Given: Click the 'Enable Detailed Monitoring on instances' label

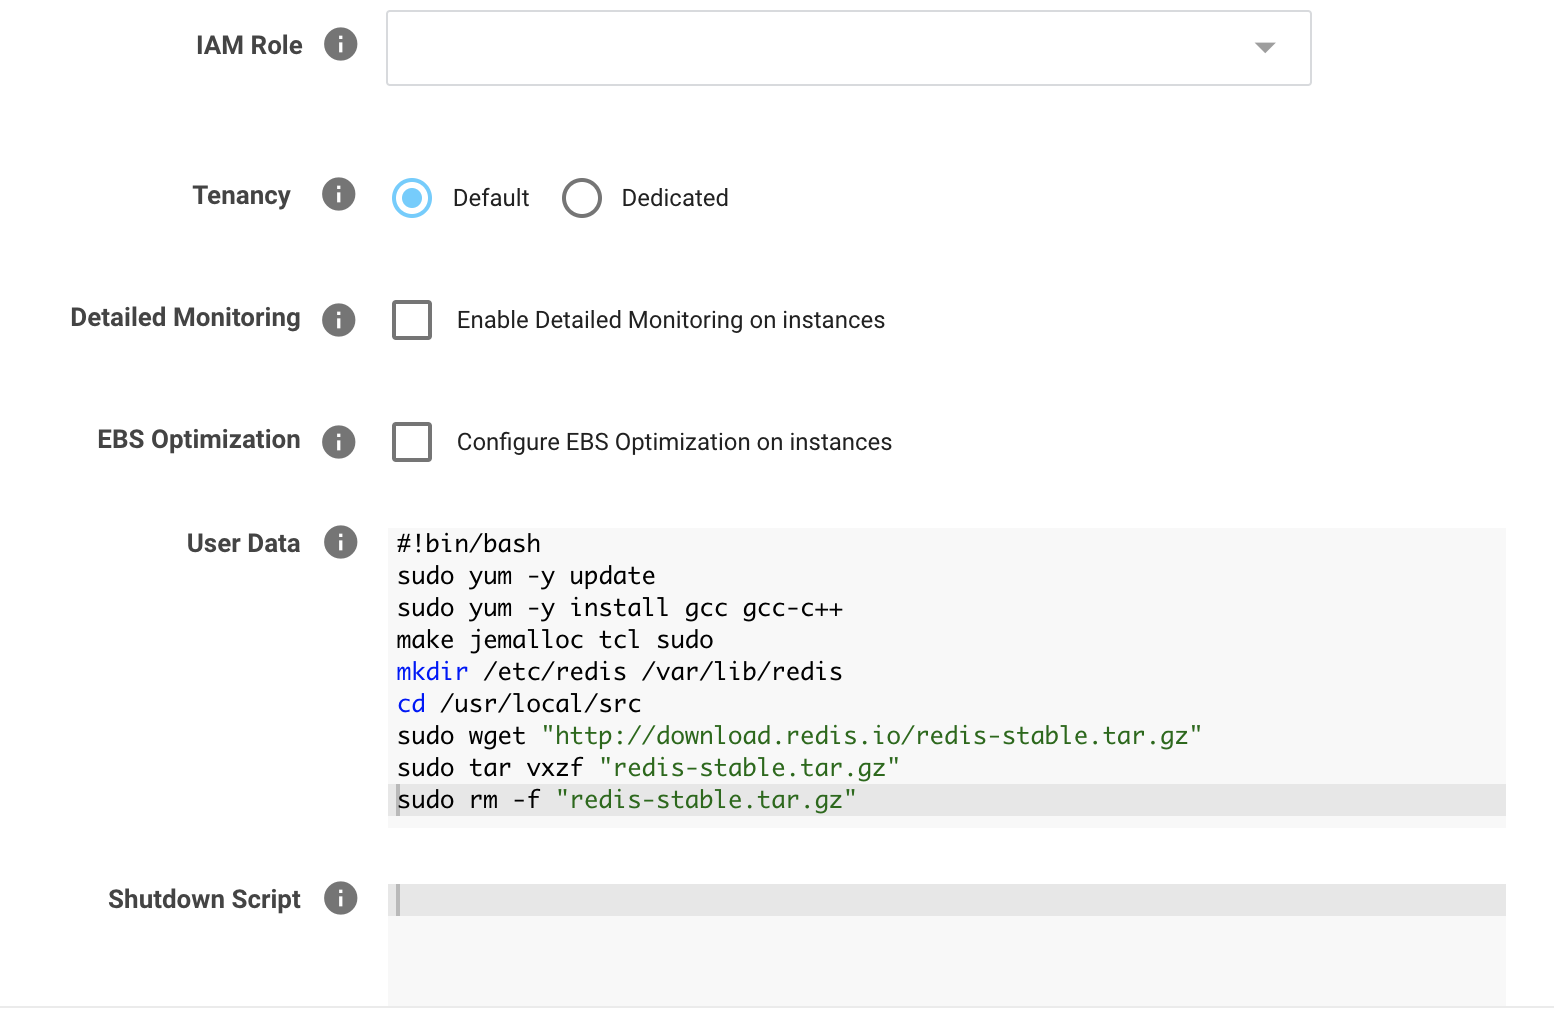Looking at the screenshot, I should tap(670, 320).
